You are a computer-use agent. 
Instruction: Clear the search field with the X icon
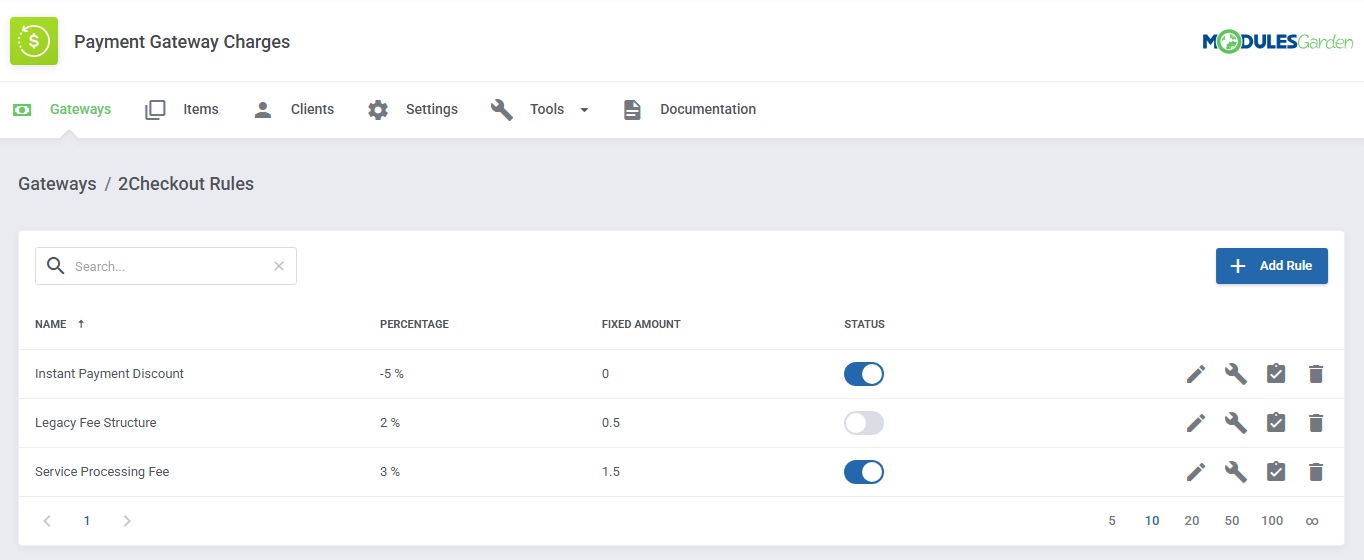point(279,266)
